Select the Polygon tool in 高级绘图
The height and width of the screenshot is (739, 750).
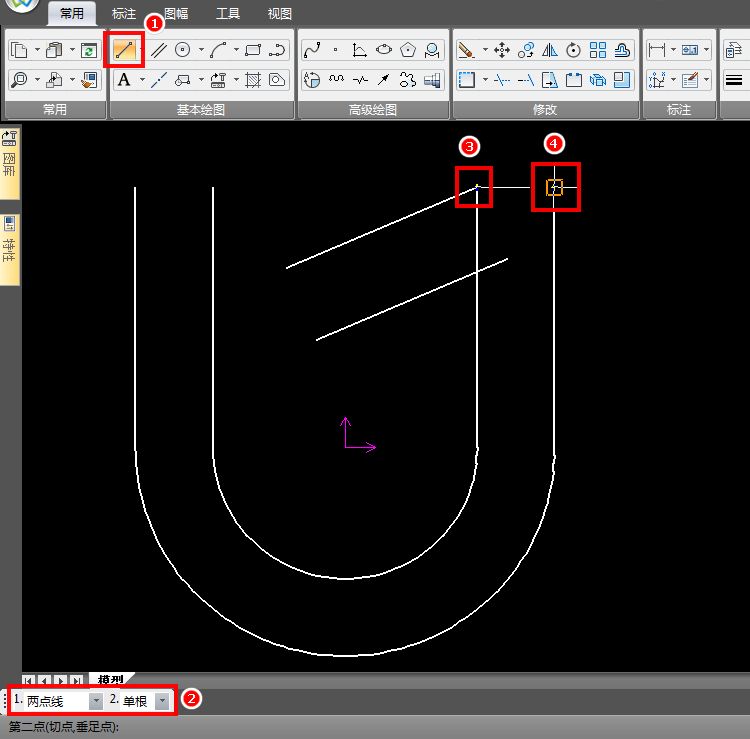(x=408, y=49)
